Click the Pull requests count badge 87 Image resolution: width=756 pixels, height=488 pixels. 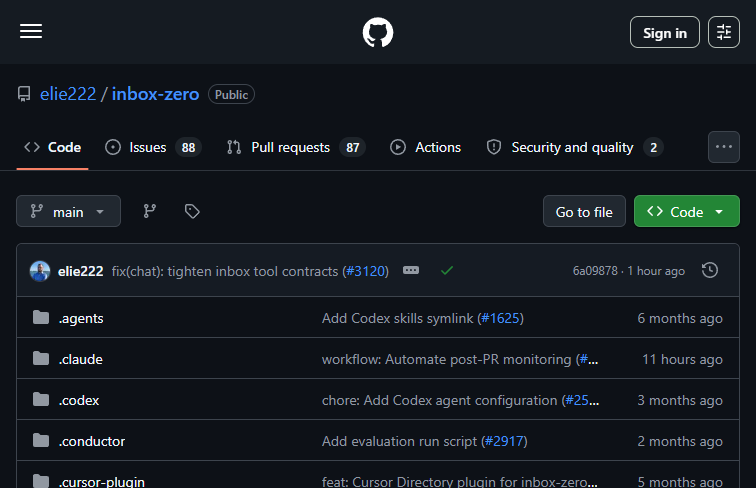tap(352, 148)
